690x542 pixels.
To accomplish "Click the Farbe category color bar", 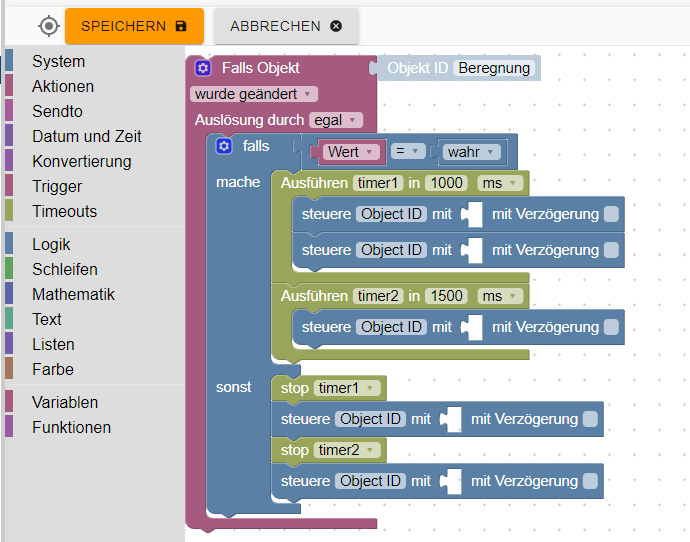I will pyautogui.click(x=9, y=369).
